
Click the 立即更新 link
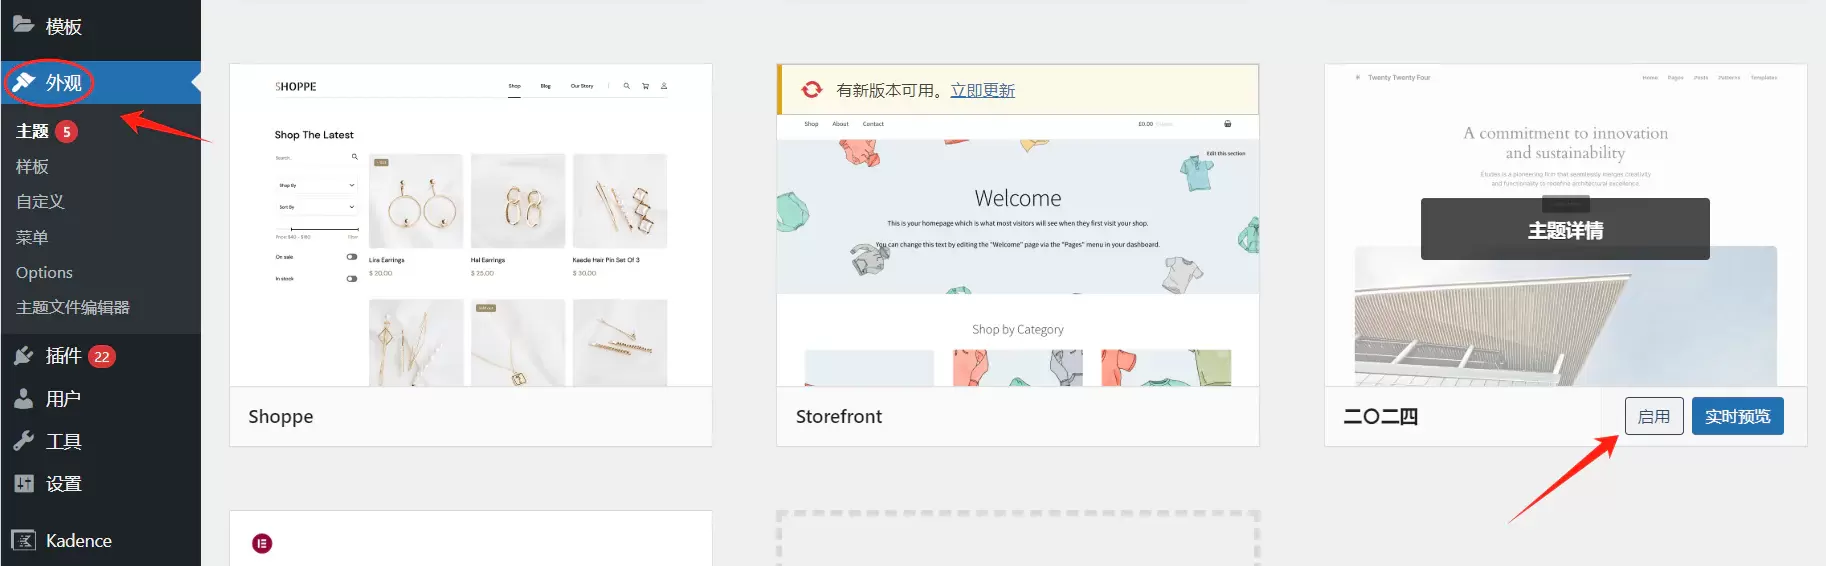[x=982, y=90]
